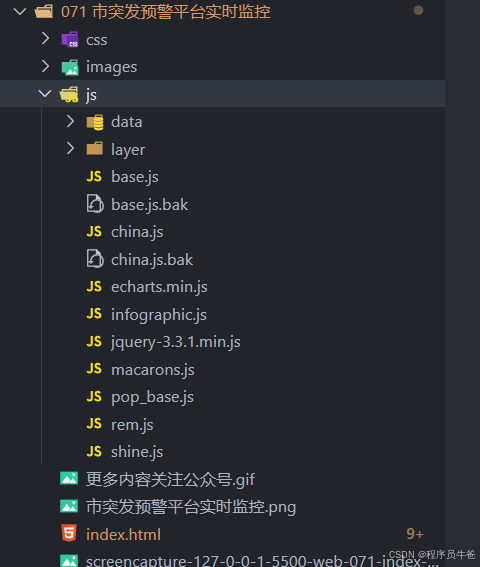Click the green images folder icon

pyautogui.click(x=70, y=67)
